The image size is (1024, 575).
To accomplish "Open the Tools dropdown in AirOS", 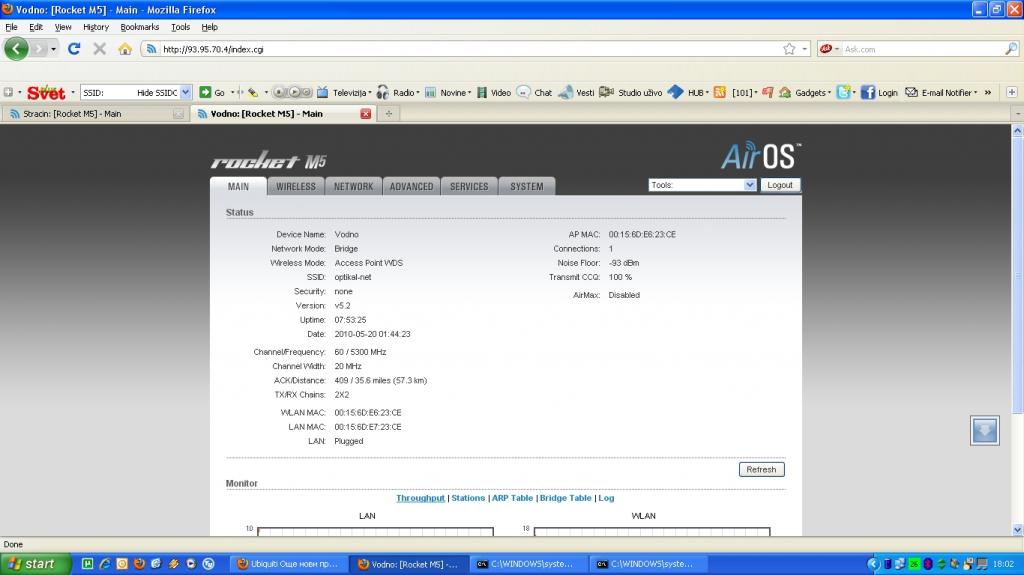I will 702,185.
